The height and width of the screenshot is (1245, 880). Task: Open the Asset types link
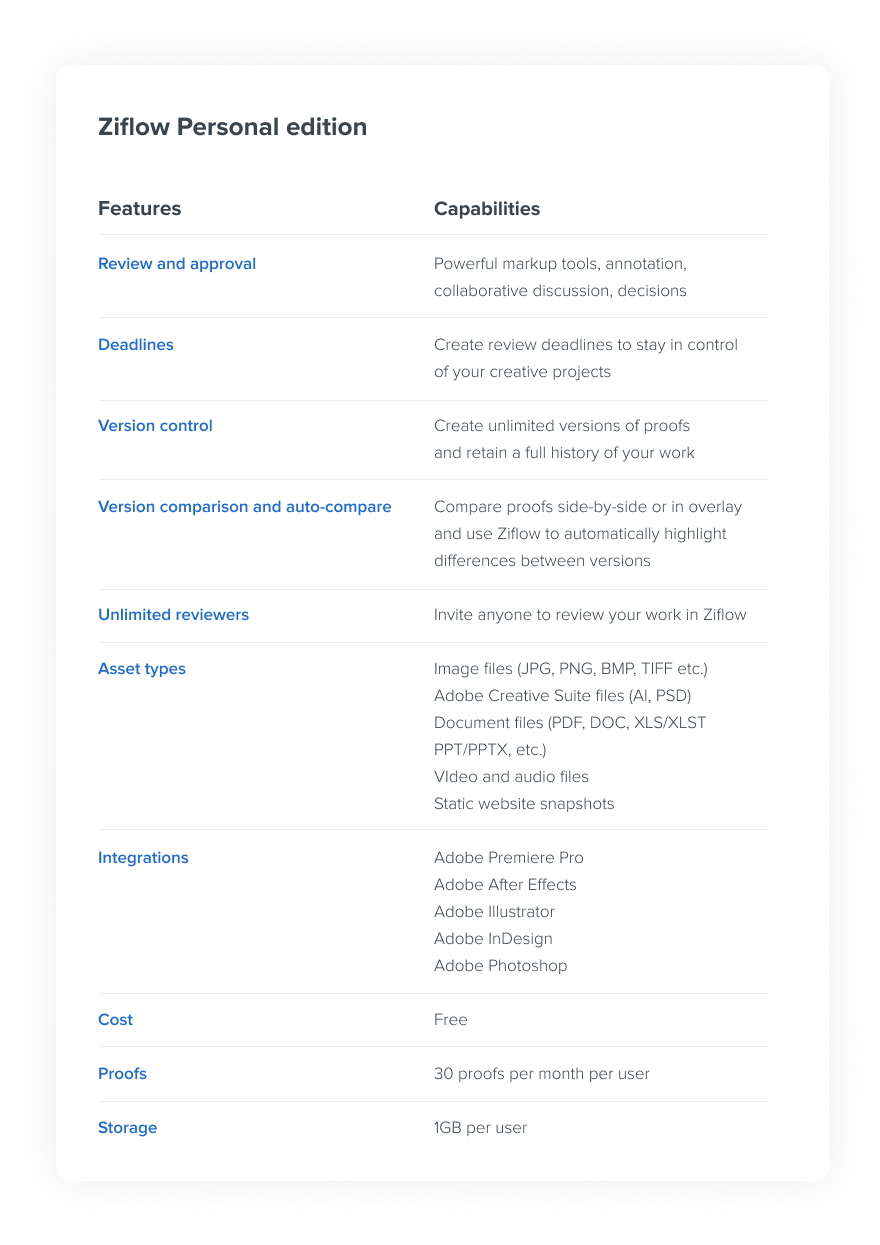coord(142,669)
